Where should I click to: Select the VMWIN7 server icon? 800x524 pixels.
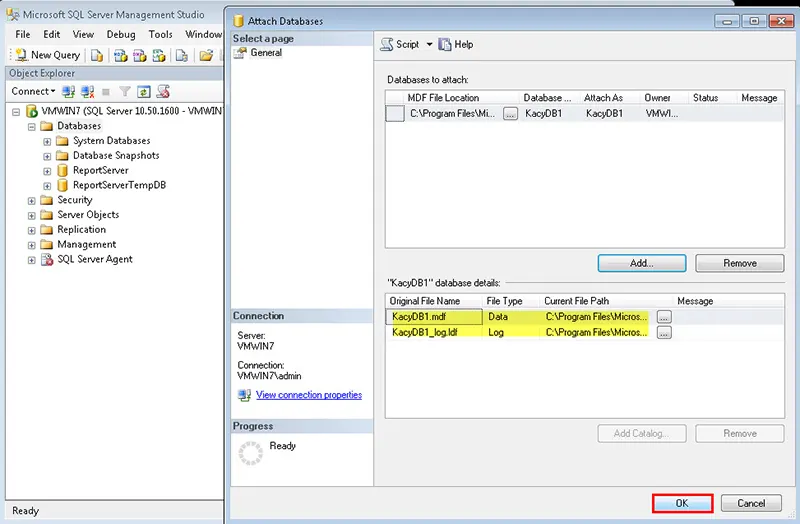pyautogui.click(x=32, y=111)
